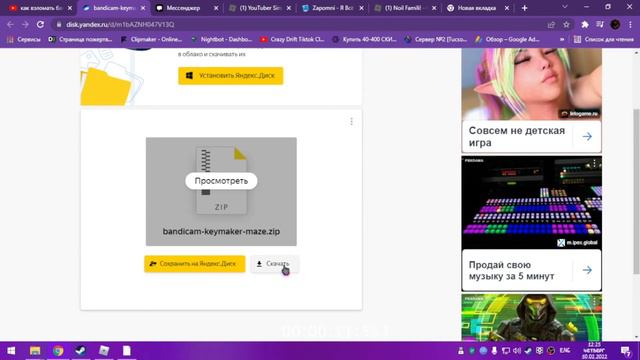Open the Nightbot - Dashboard bookmark
This screenshot has width=640, height=360.
pyautogui.click(x=222, y=40)
